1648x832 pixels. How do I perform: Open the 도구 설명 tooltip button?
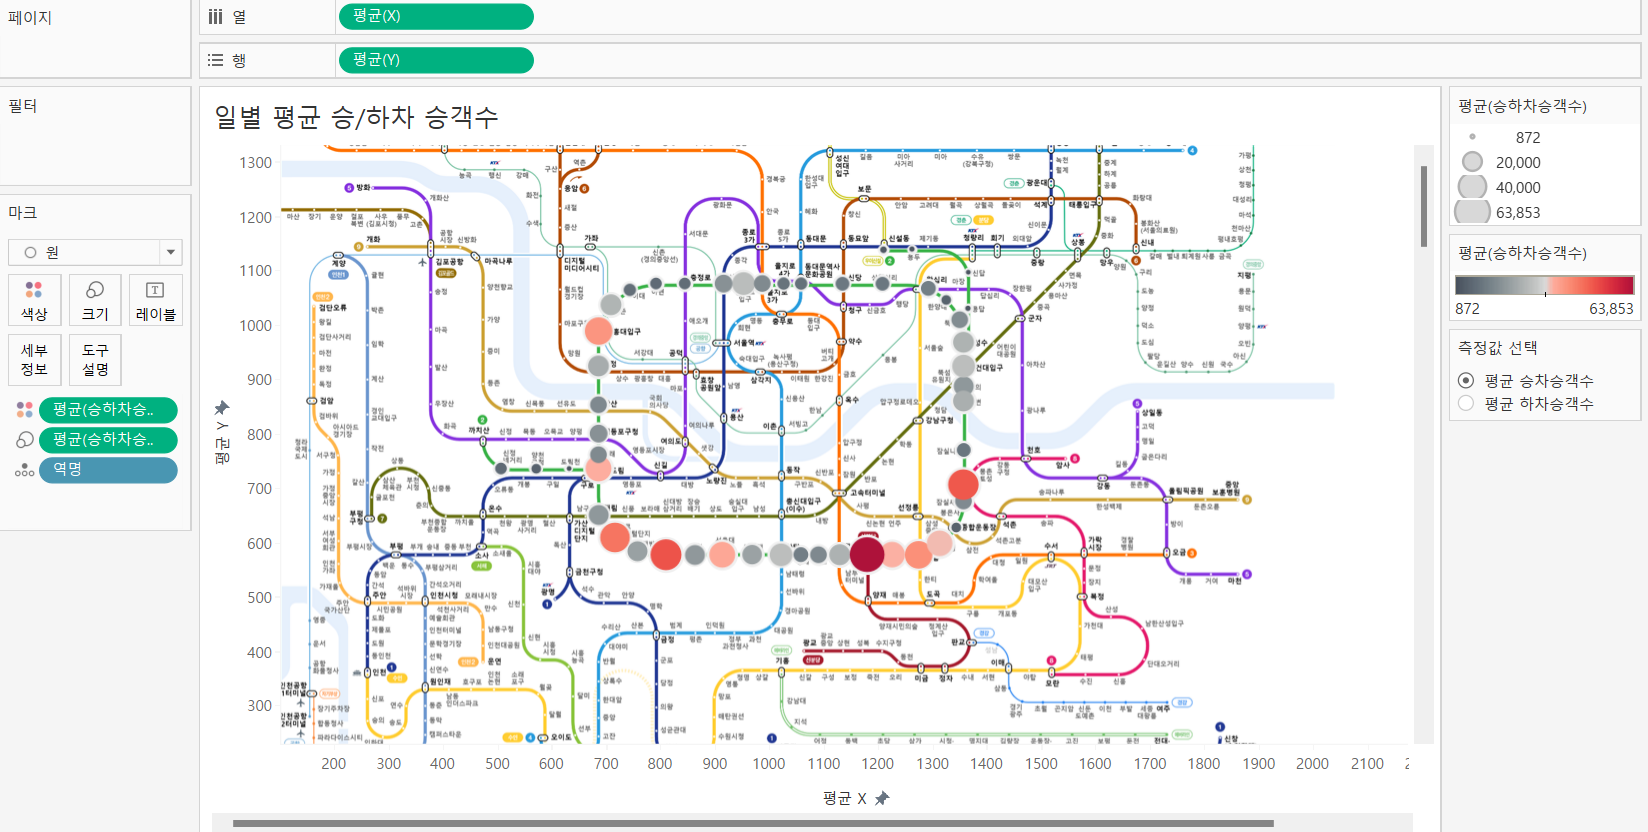pyautogui.click(x=95, y=360)
